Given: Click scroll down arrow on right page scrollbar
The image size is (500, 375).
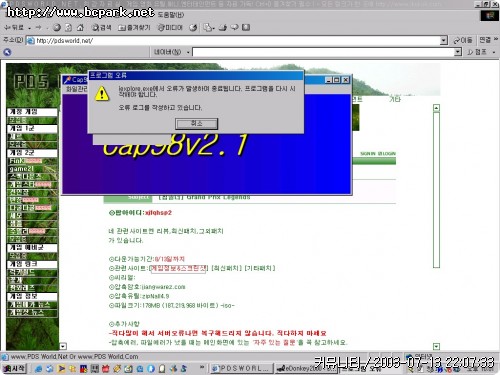Looking at the screenshot, I should point(436,346).
